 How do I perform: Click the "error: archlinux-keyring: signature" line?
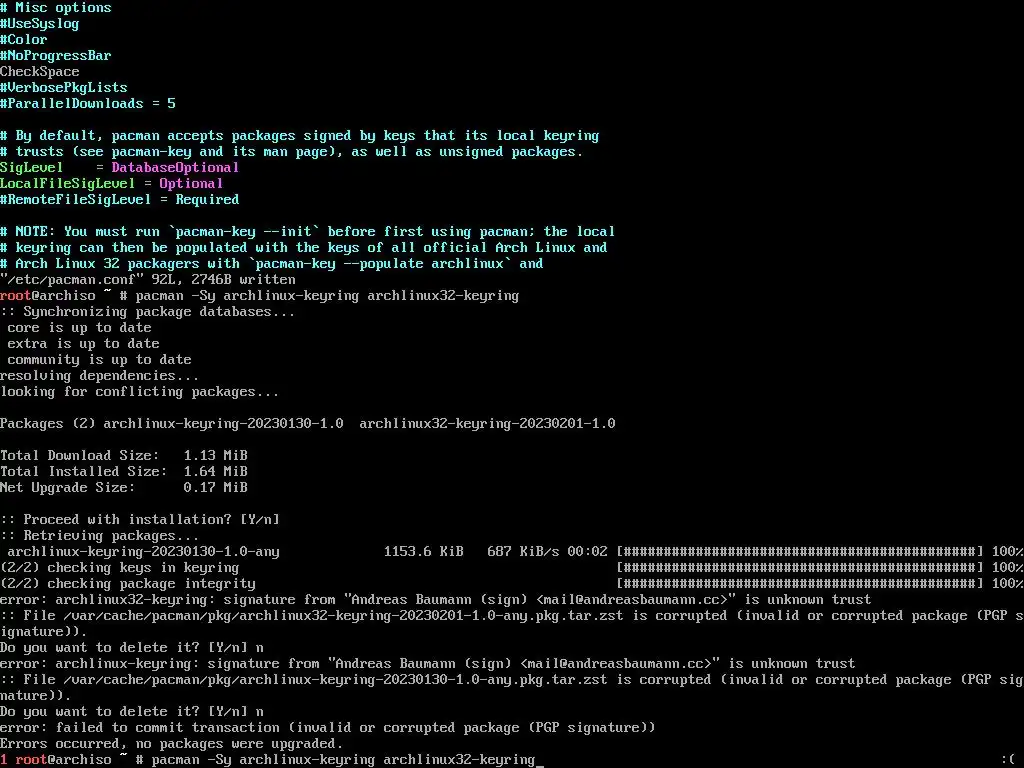point(427,664)
